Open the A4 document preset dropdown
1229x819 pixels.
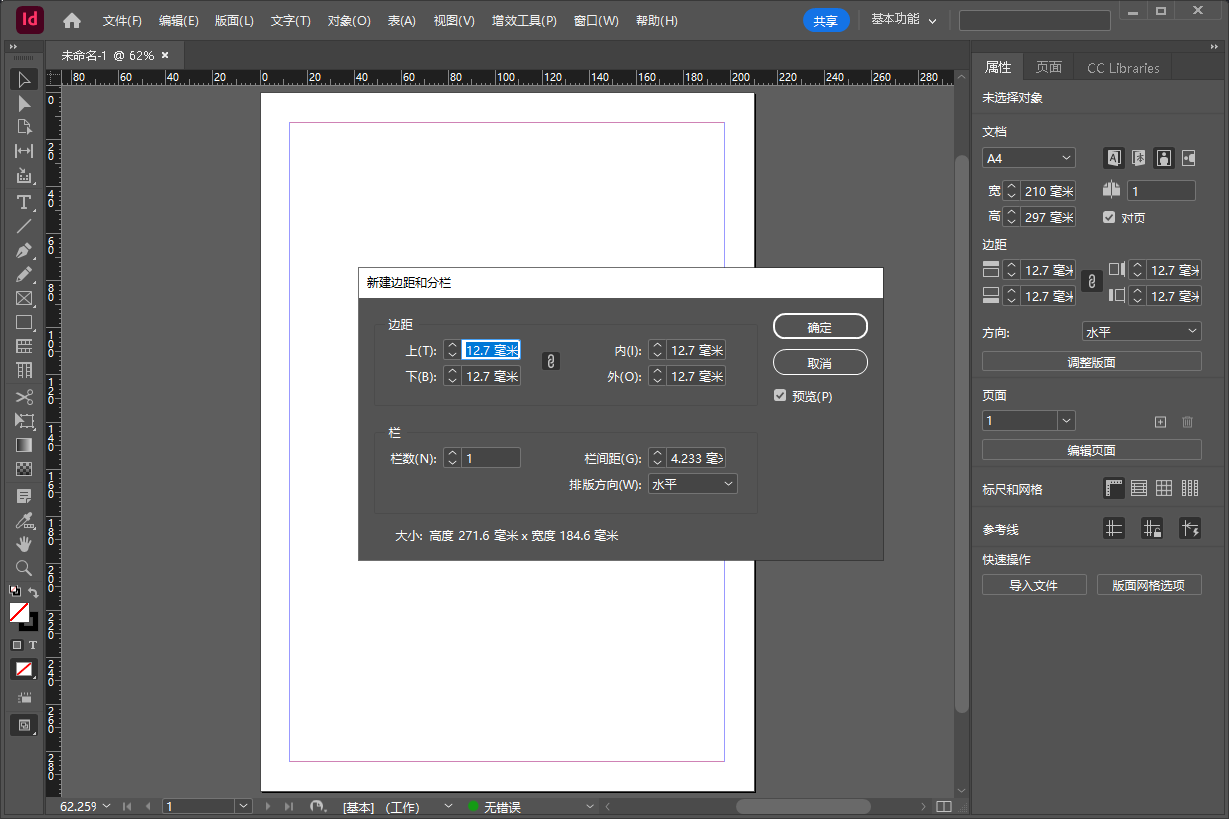(1028, 157)
